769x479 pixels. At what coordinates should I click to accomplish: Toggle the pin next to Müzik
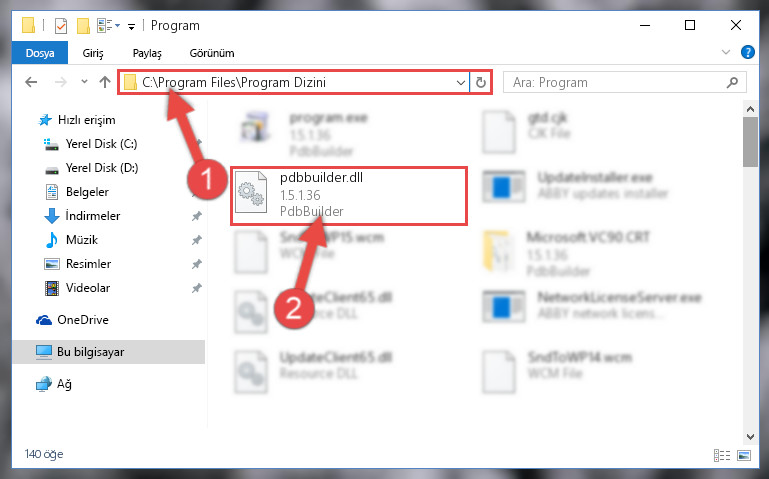coord(197,240)
